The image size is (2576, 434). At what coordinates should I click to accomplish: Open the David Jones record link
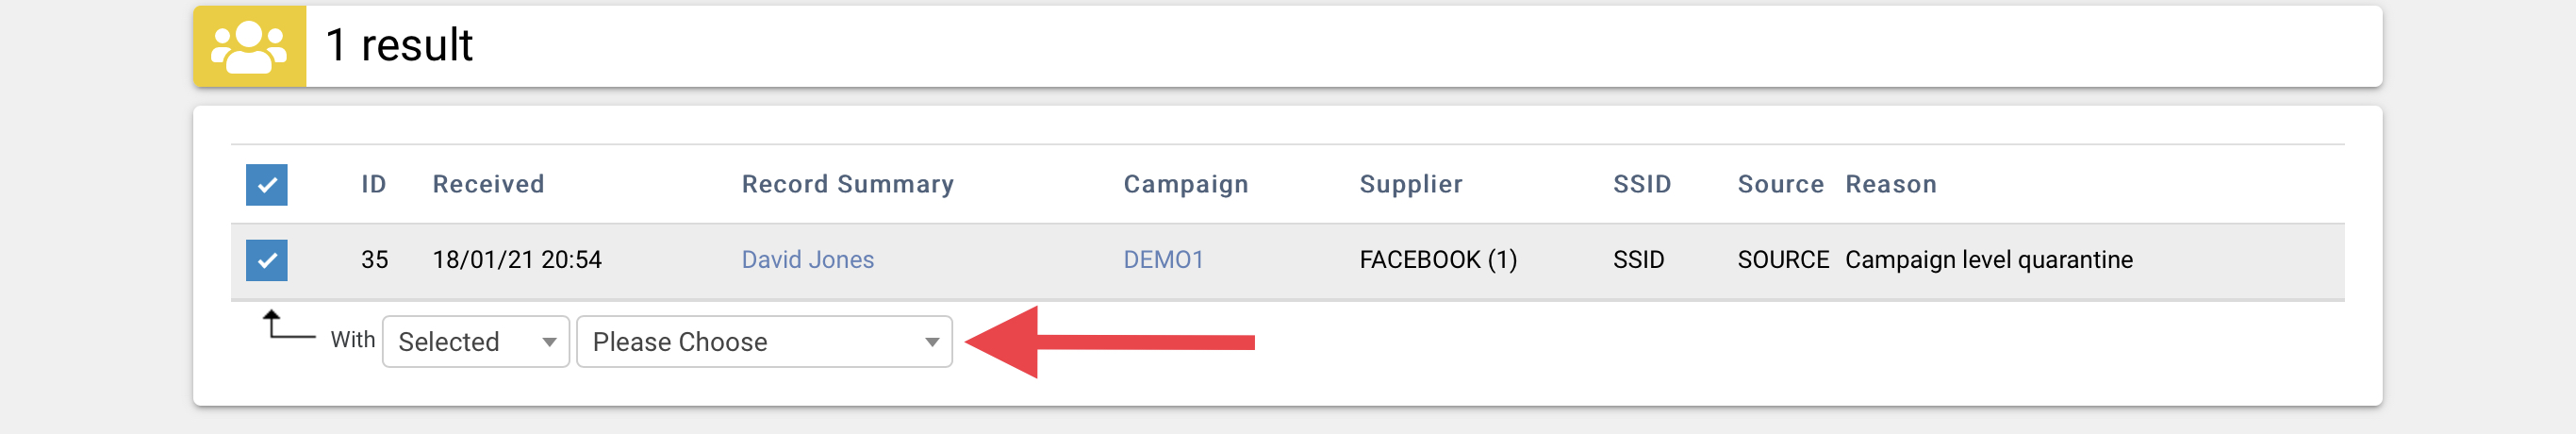click(x=808, y=260)
